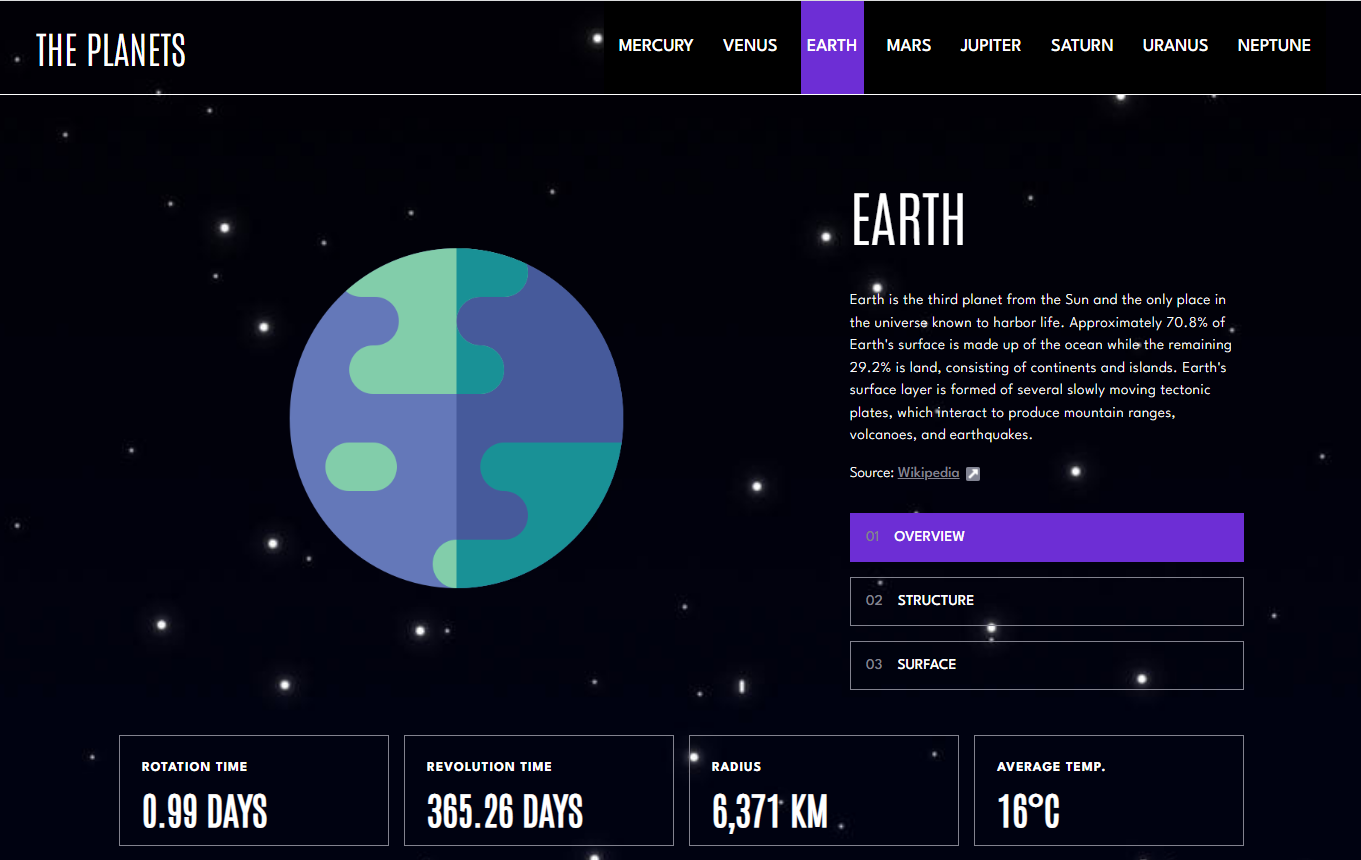Show the 02 Structure section
The width and height of the screenshot is (1361, 860).
[x=1046, y=601]
